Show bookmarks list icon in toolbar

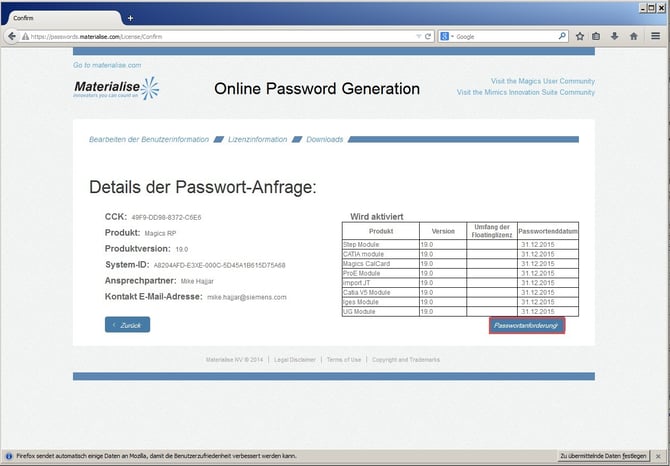tap(596, 36)
